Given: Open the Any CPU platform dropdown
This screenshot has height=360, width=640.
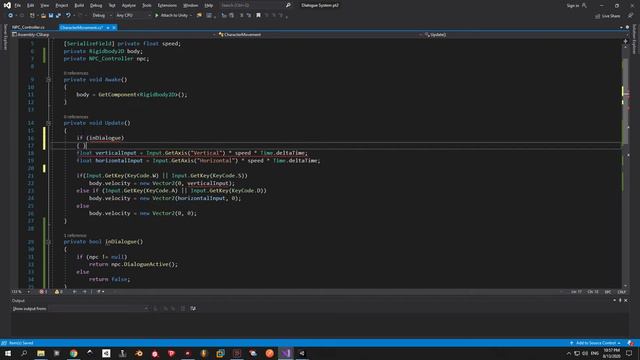Looking at the screenshot, I should click(x=133, y=16).
